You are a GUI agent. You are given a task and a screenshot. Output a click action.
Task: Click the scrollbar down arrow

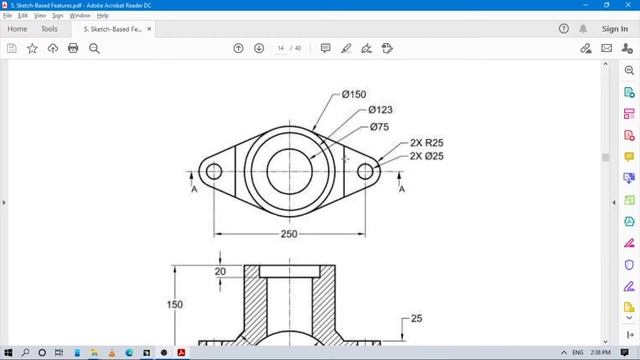pos(605,342)
